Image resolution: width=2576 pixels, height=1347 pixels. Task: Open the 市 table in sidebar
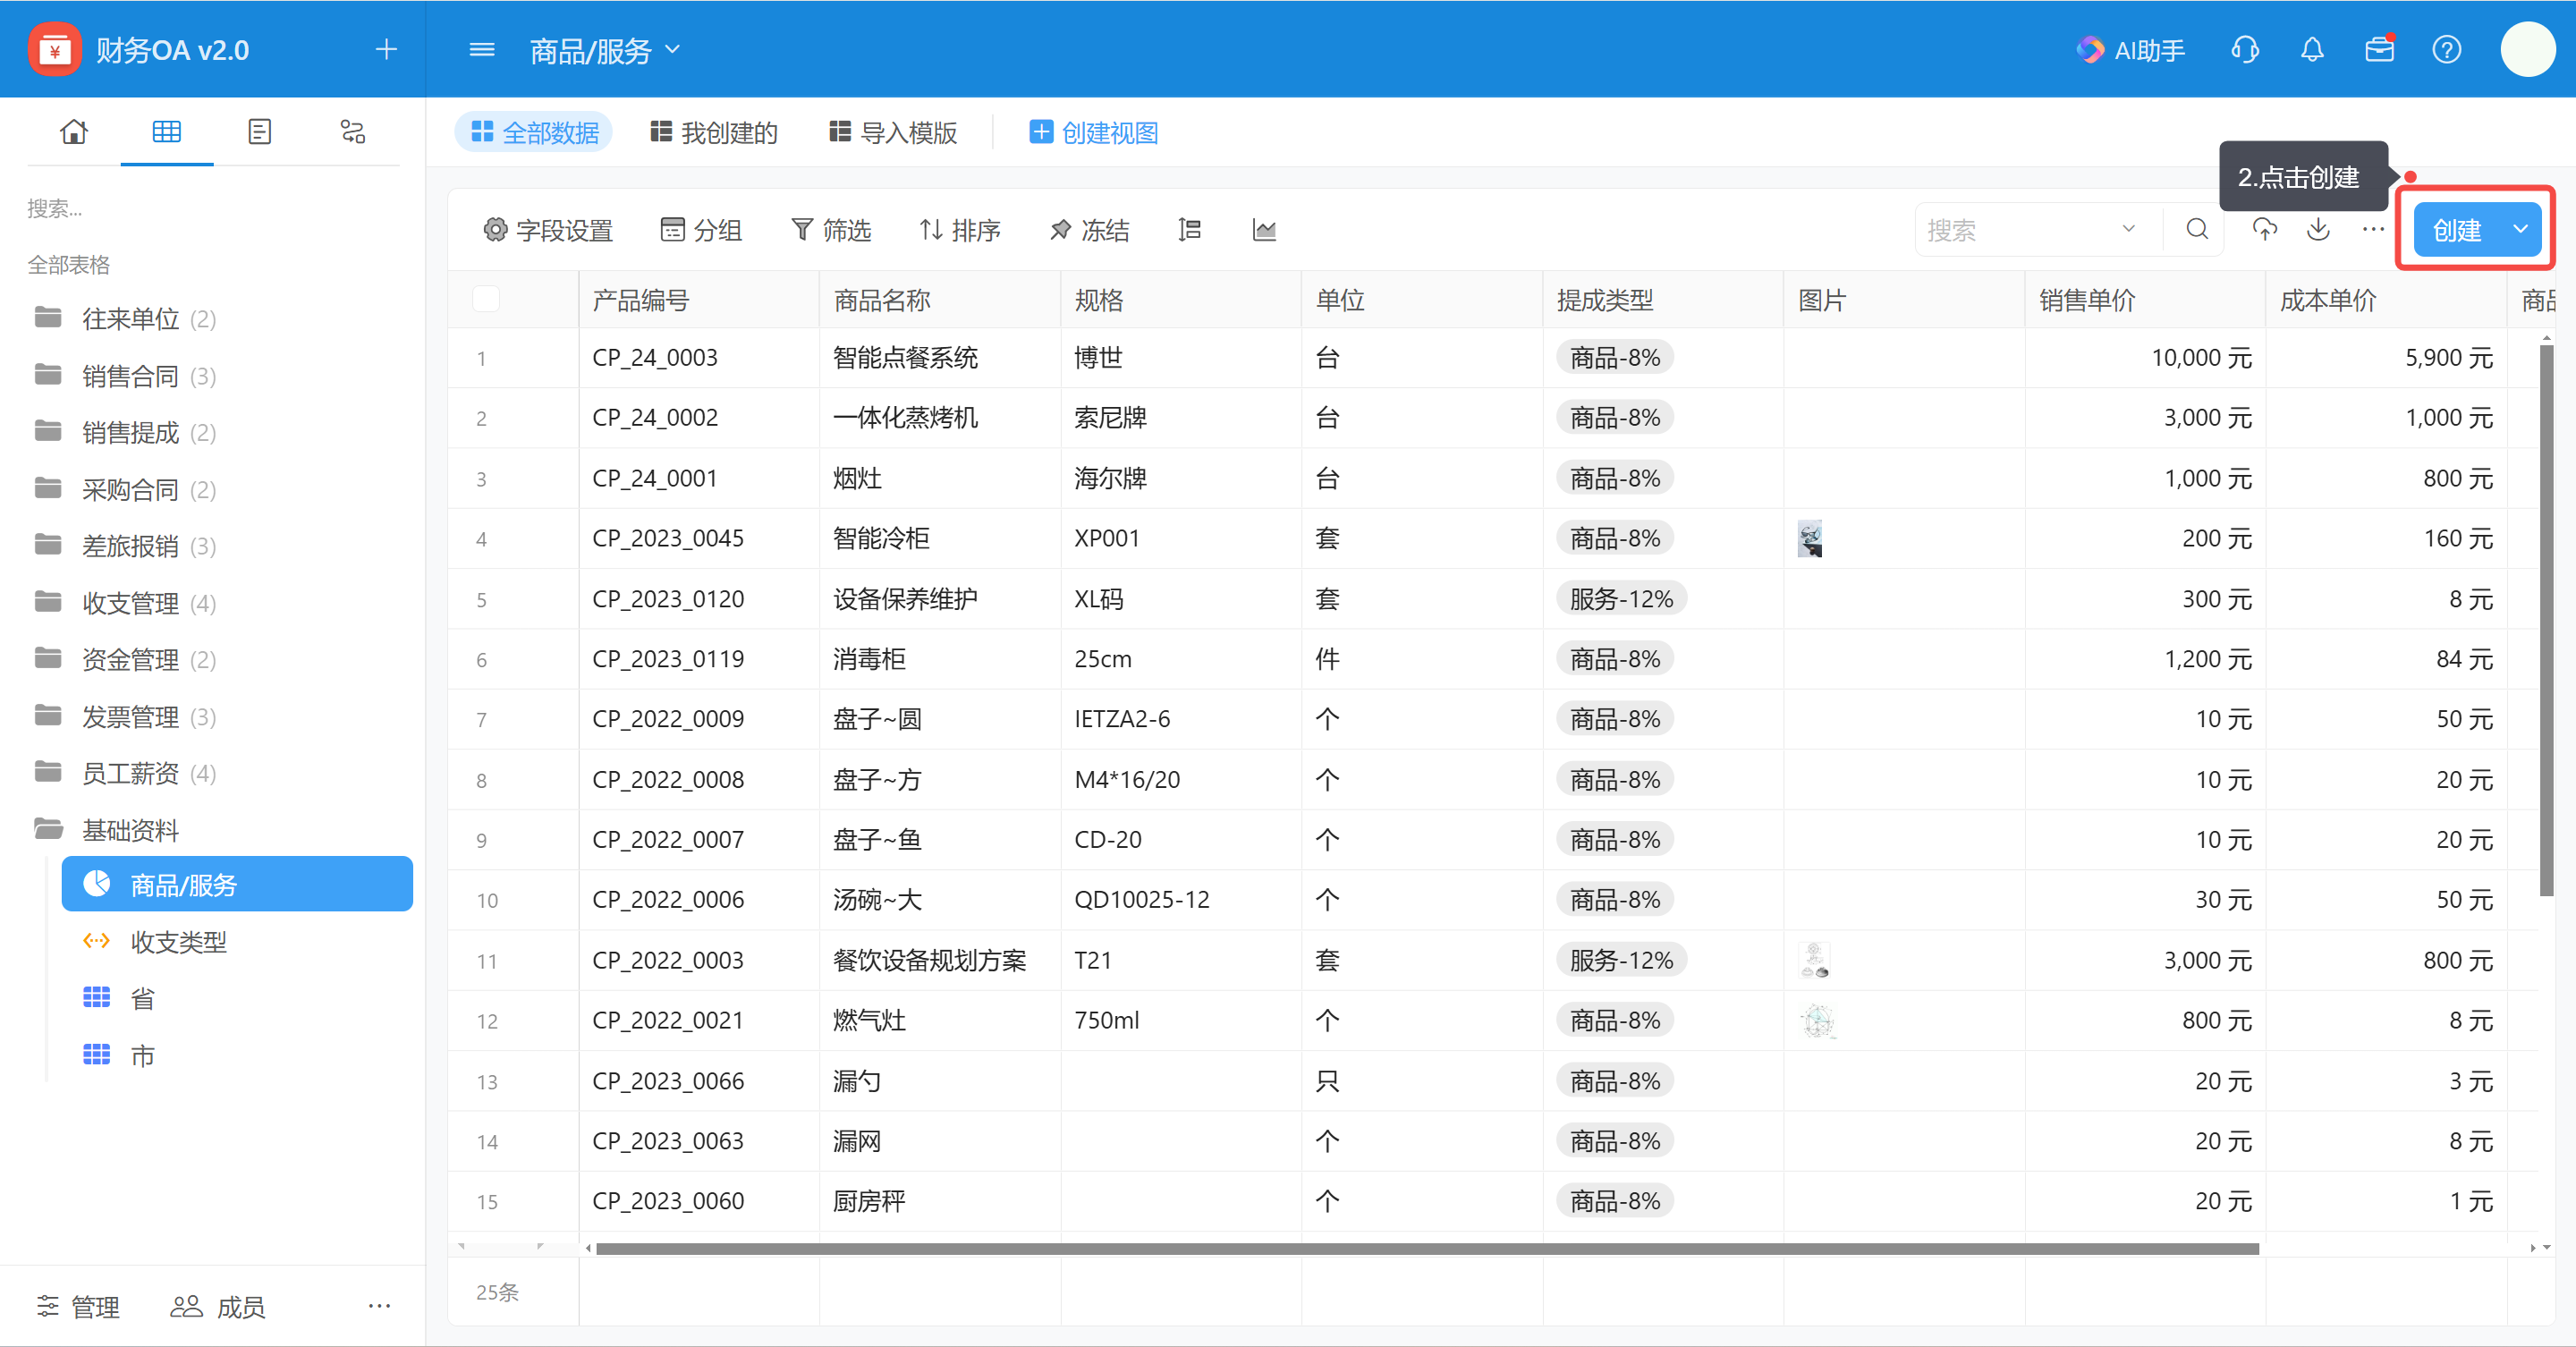click(118, 1055)
